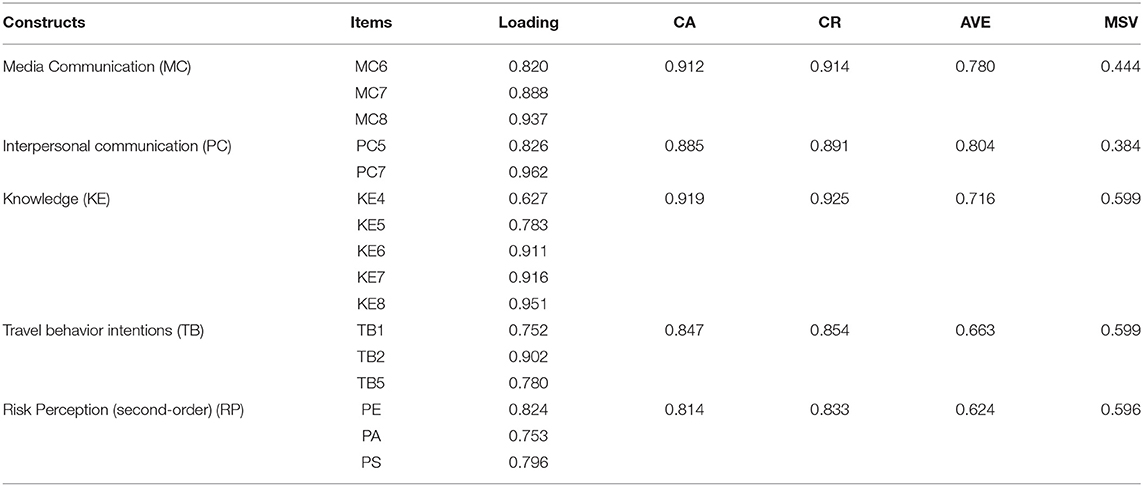
Task: Click the TB2 item cell
Action: point(371,358)
